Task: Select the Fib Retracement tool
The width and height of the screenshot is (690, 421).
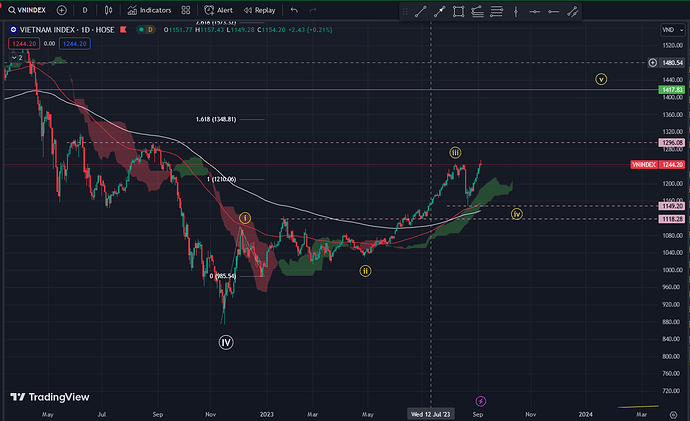Action: click(x=496, y=11)
